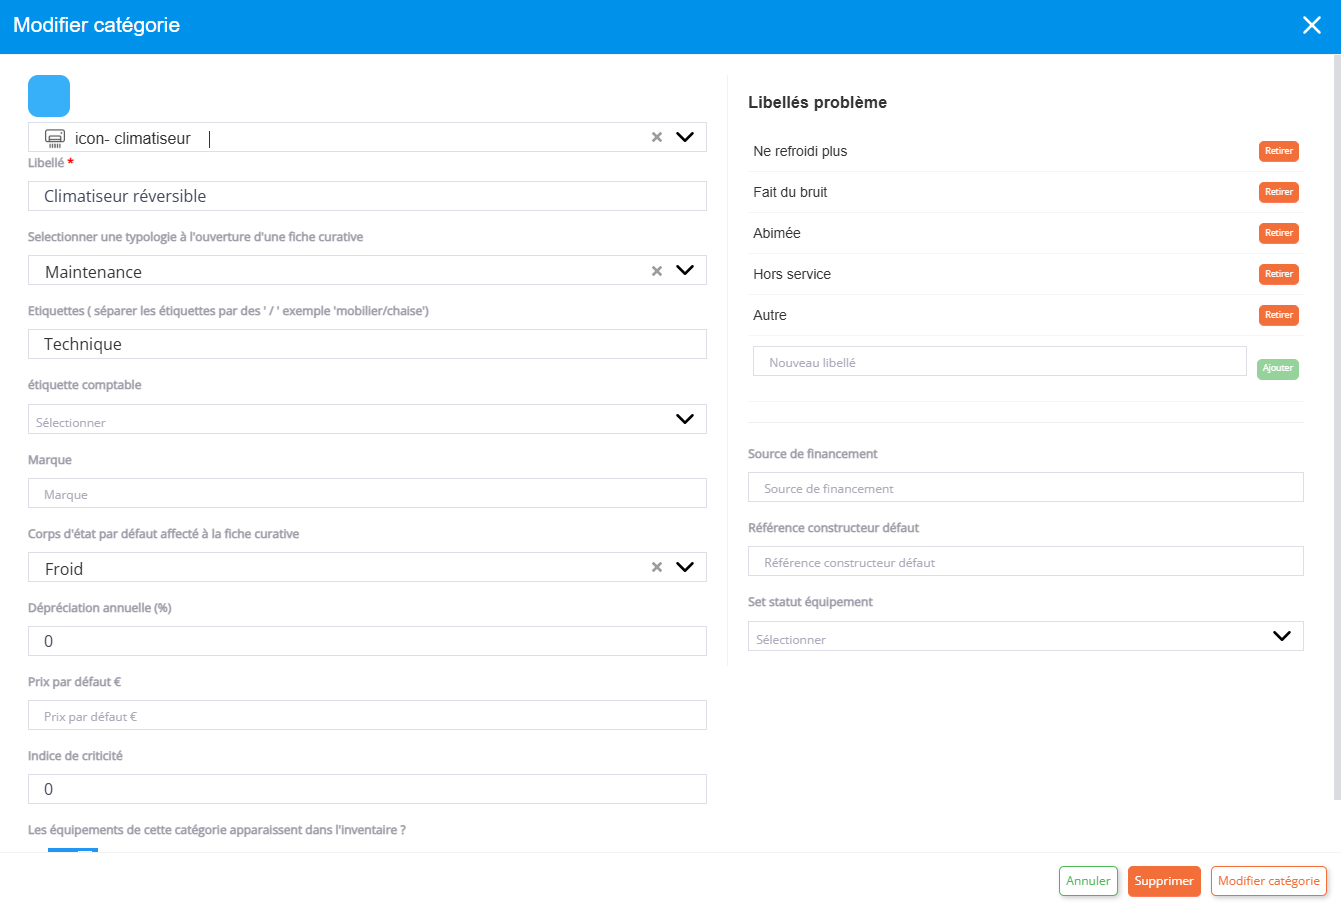Viewport: 1341px width, 905px height.
Task: Expand the Froid corps d'état dropdown arrow
Action: click(685, 567)
